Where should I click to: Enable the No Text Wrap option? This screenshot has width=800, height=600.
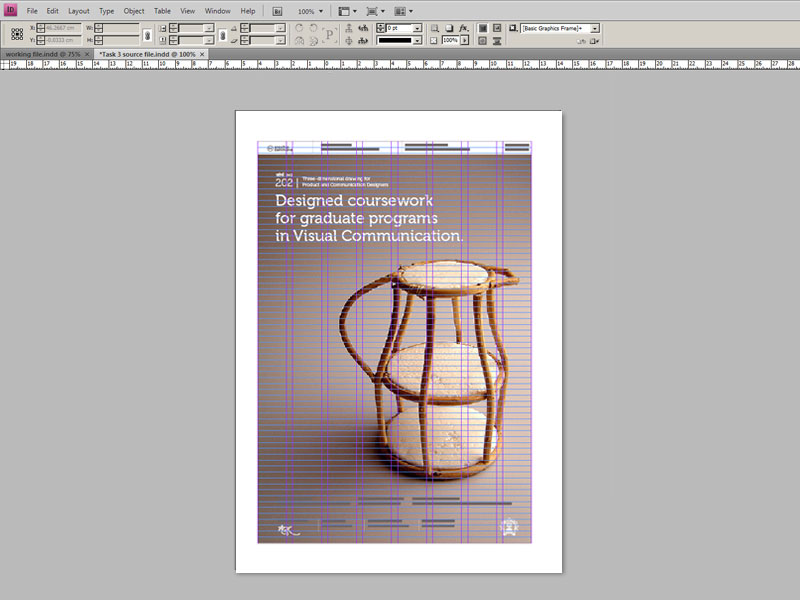point(483,28)
